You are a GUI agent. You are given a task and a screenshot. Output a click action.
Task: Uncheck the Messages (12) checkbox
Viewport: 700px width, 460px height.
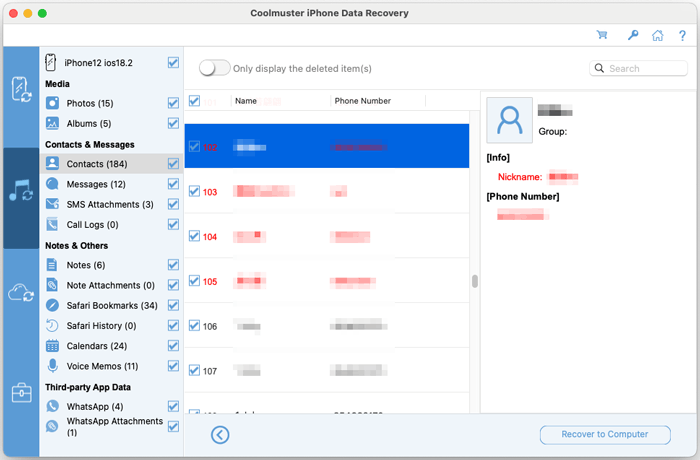(x=173, y=184)
